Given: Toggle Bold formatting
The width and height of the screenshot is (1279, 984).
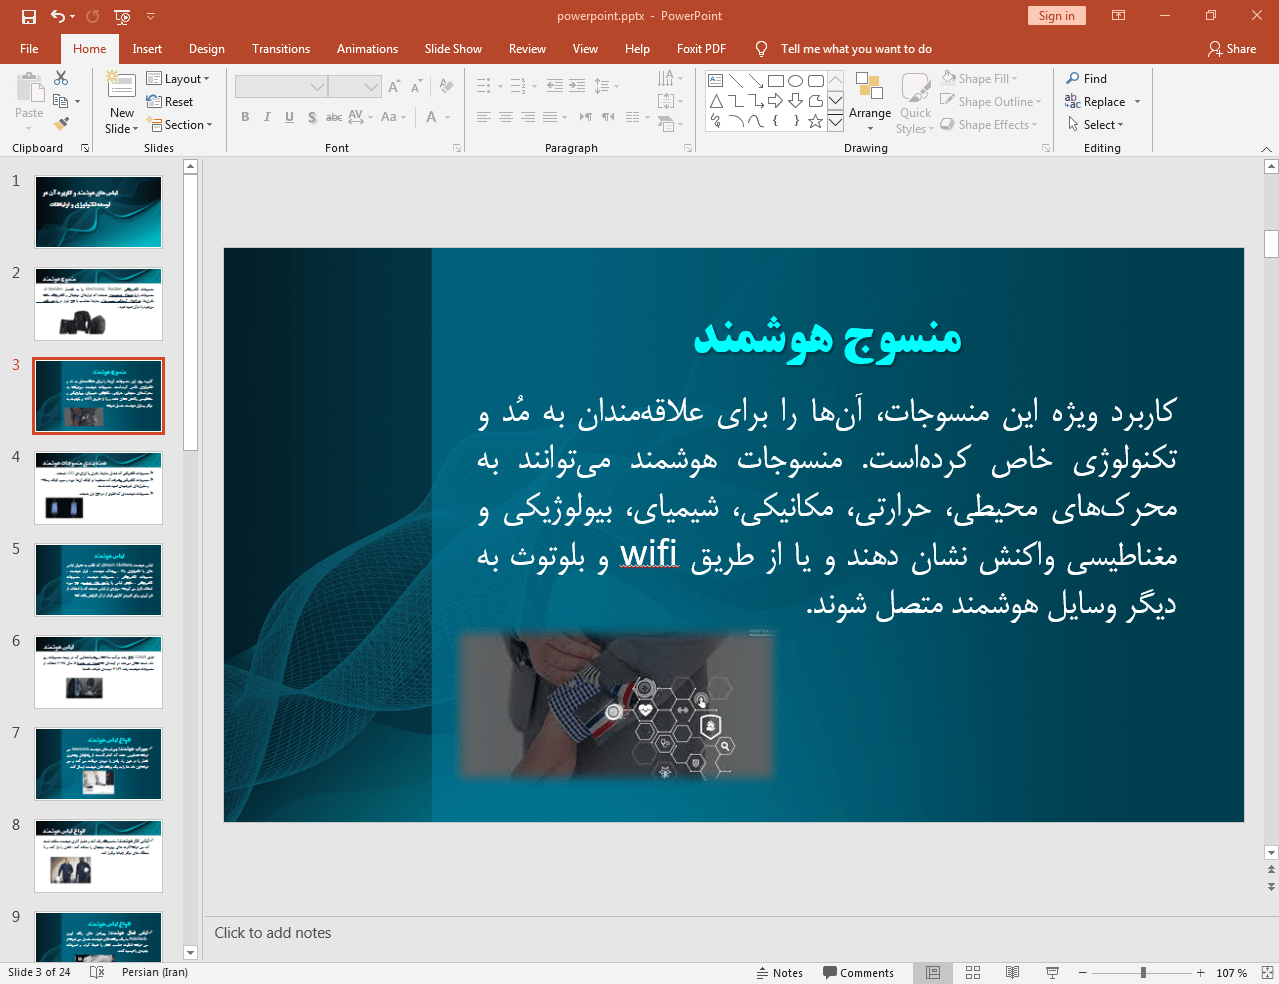Looking at the screenshot, I should (x=245, y=117).
